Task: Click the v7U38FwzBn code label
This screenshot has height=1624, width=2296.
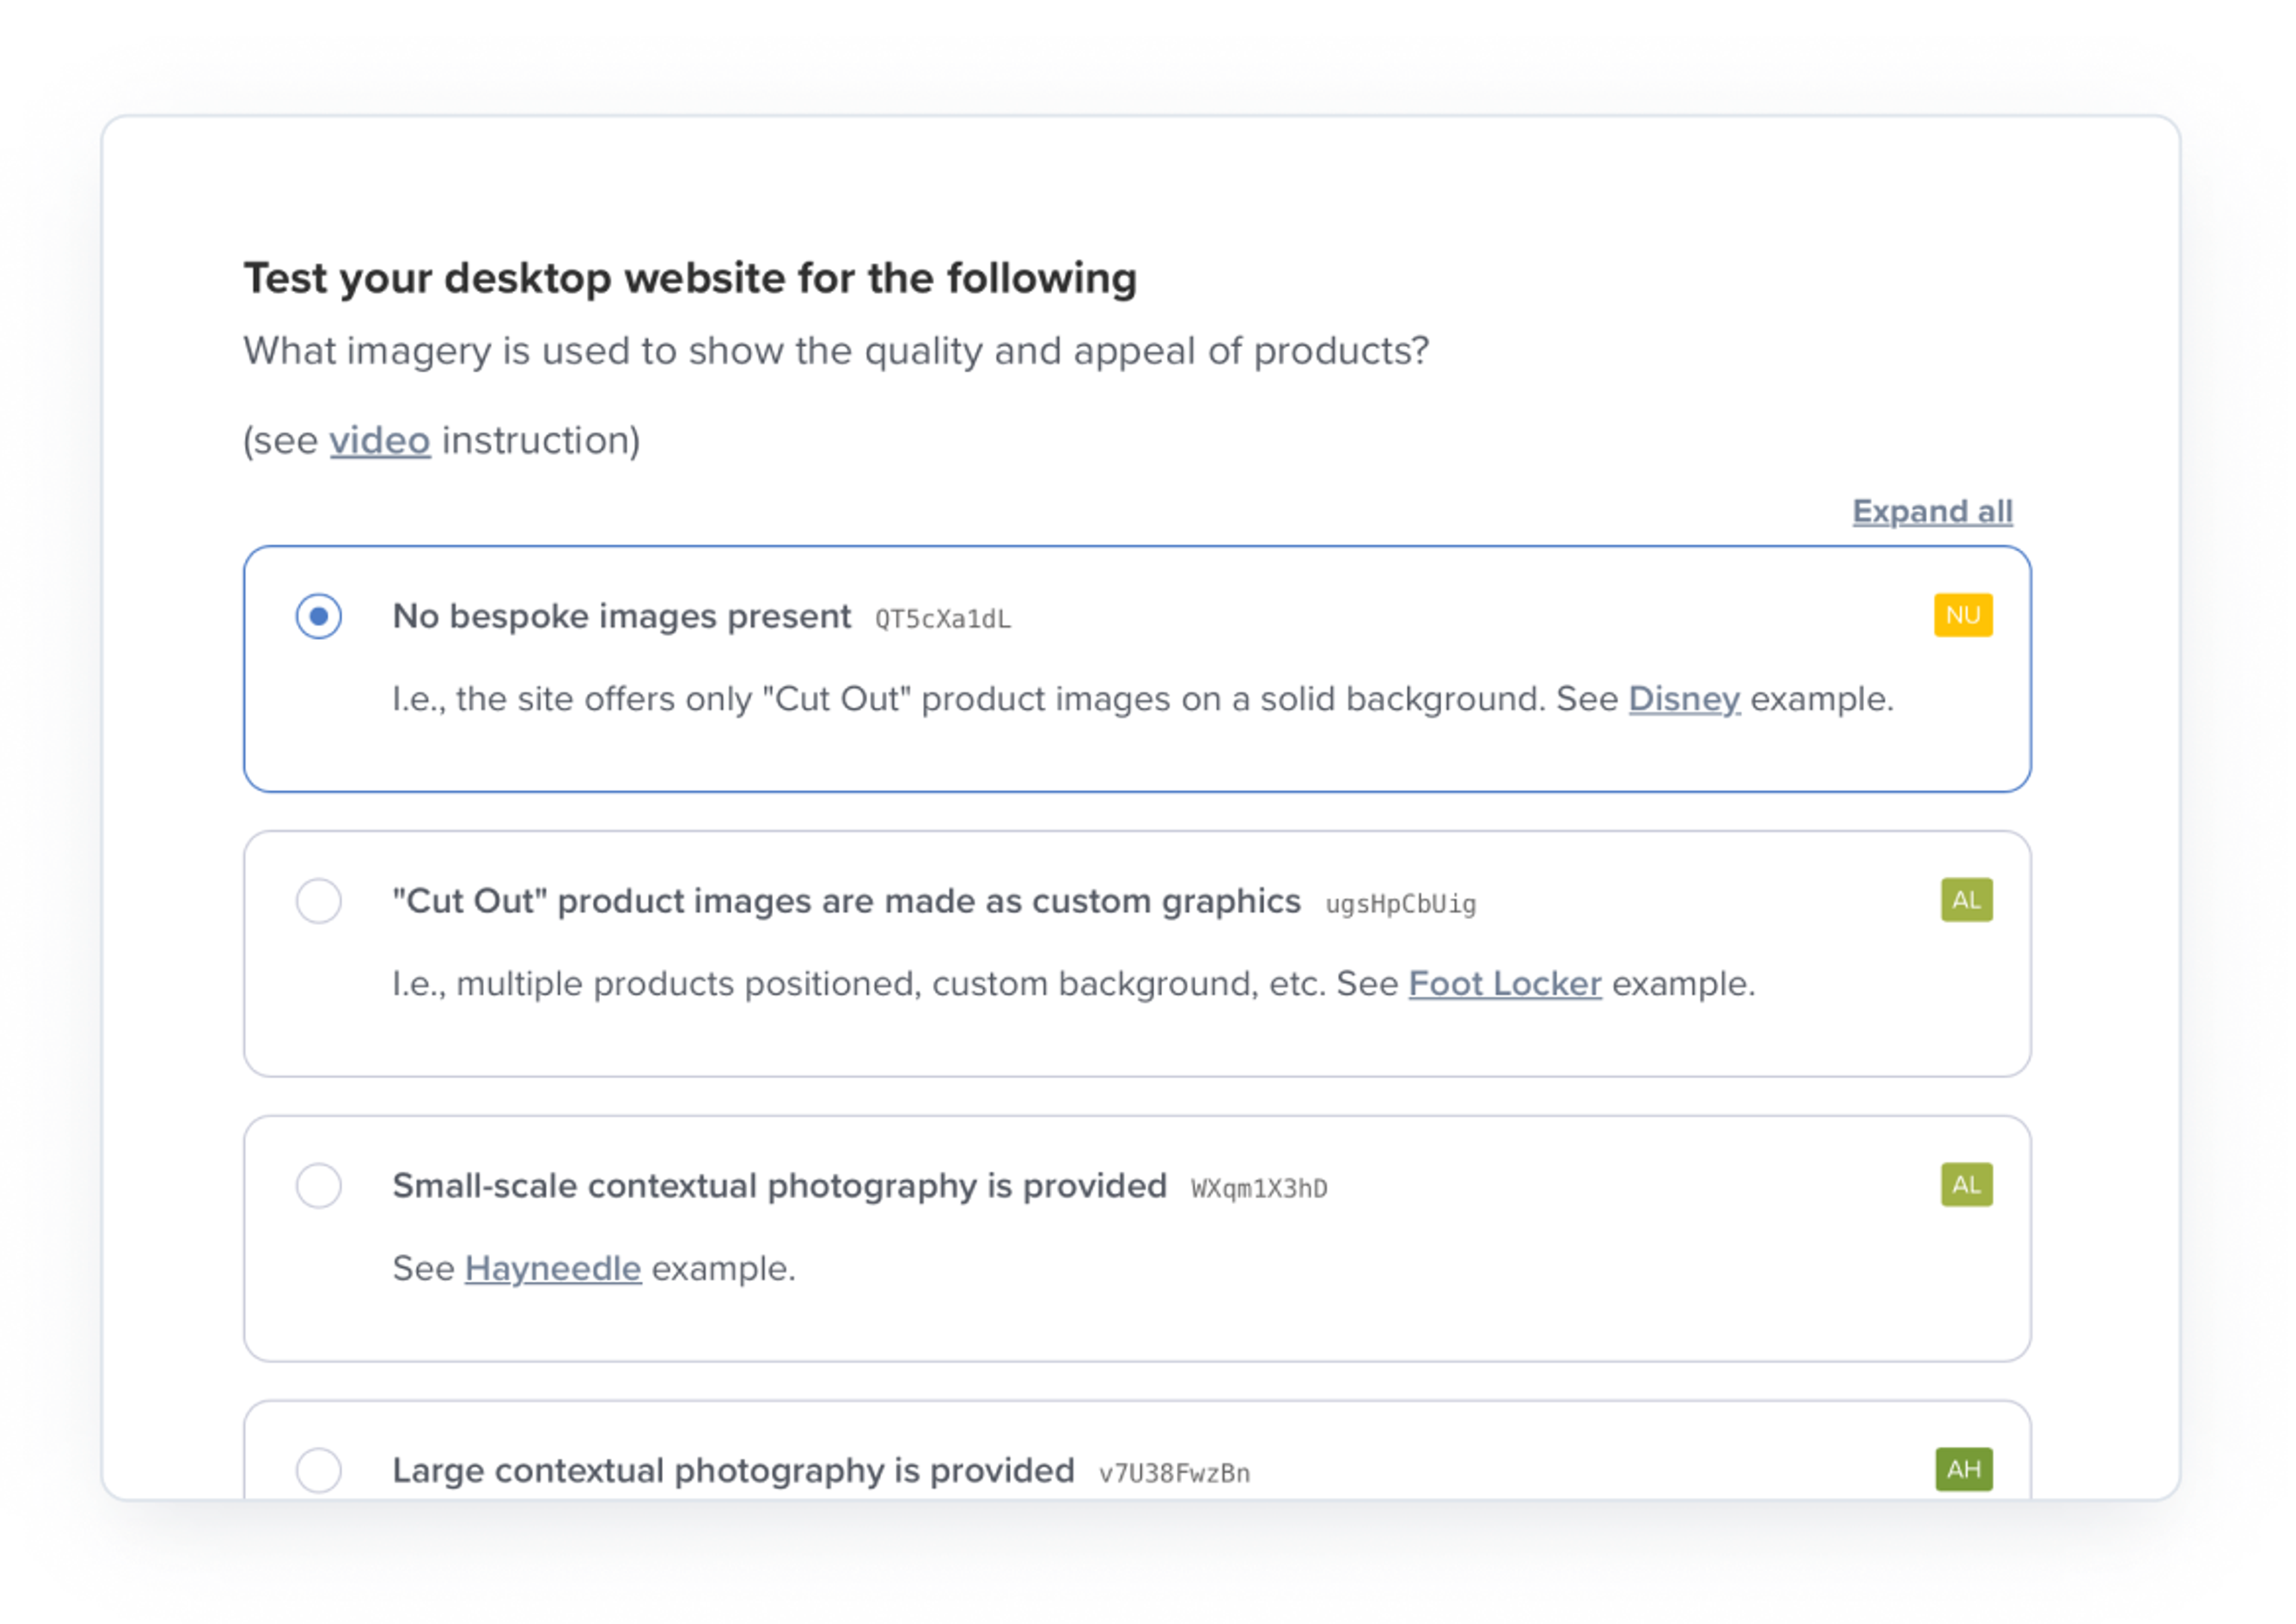Action: point(1173,1474)
